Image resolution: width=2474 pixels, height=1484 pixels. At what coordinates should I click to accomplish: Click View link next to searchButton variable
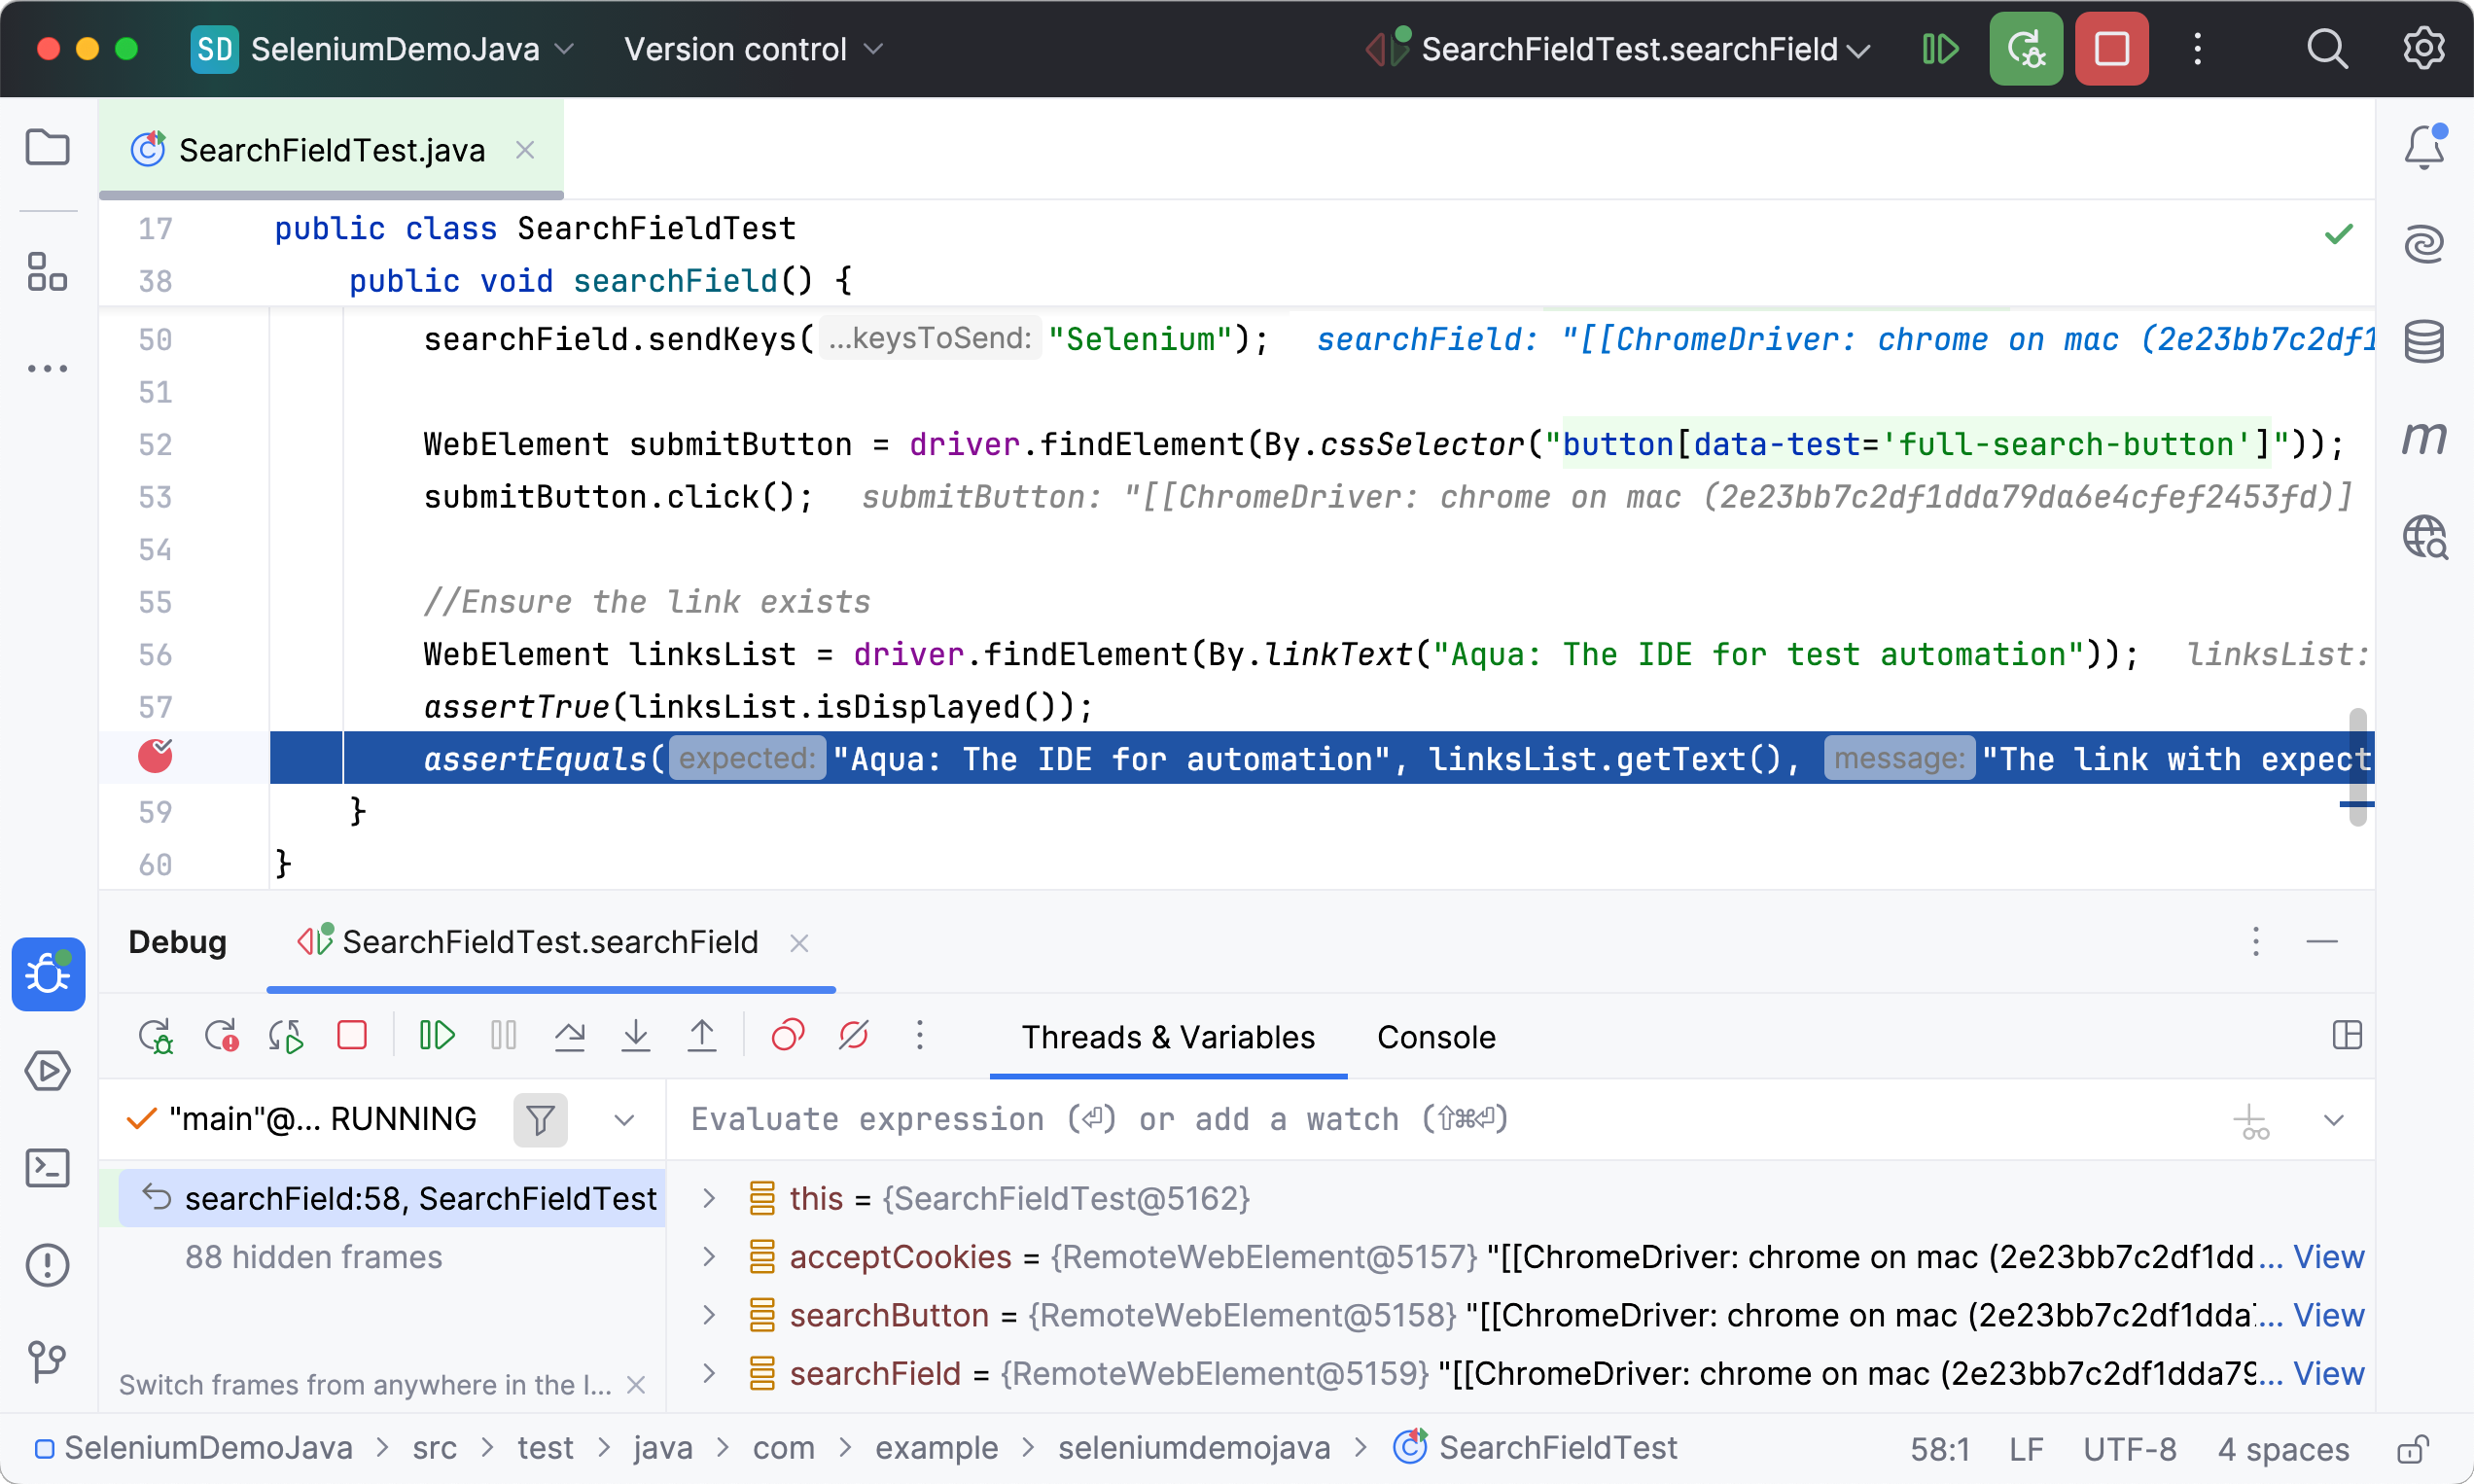(2330, 1315)
